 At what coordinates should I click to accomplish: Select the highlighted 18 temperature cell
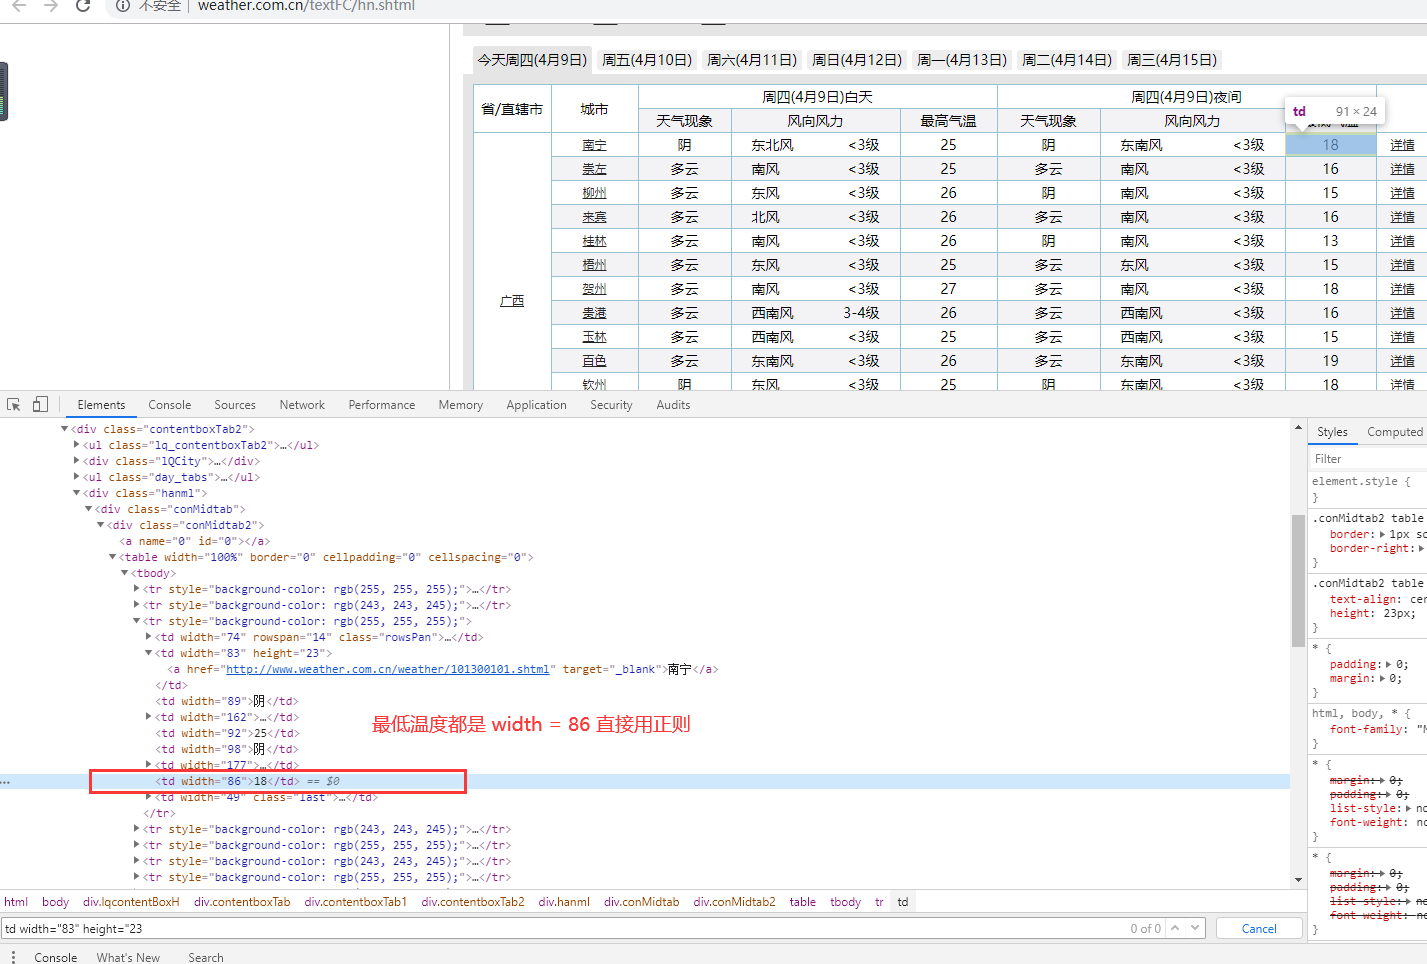coord(1330,145)
